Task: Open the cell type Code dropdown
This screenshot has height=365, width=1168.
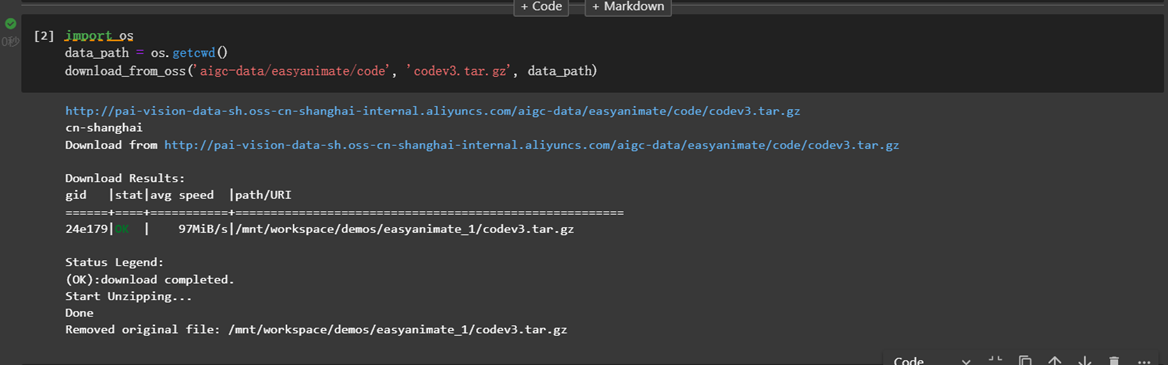Action: coord(931,361)
